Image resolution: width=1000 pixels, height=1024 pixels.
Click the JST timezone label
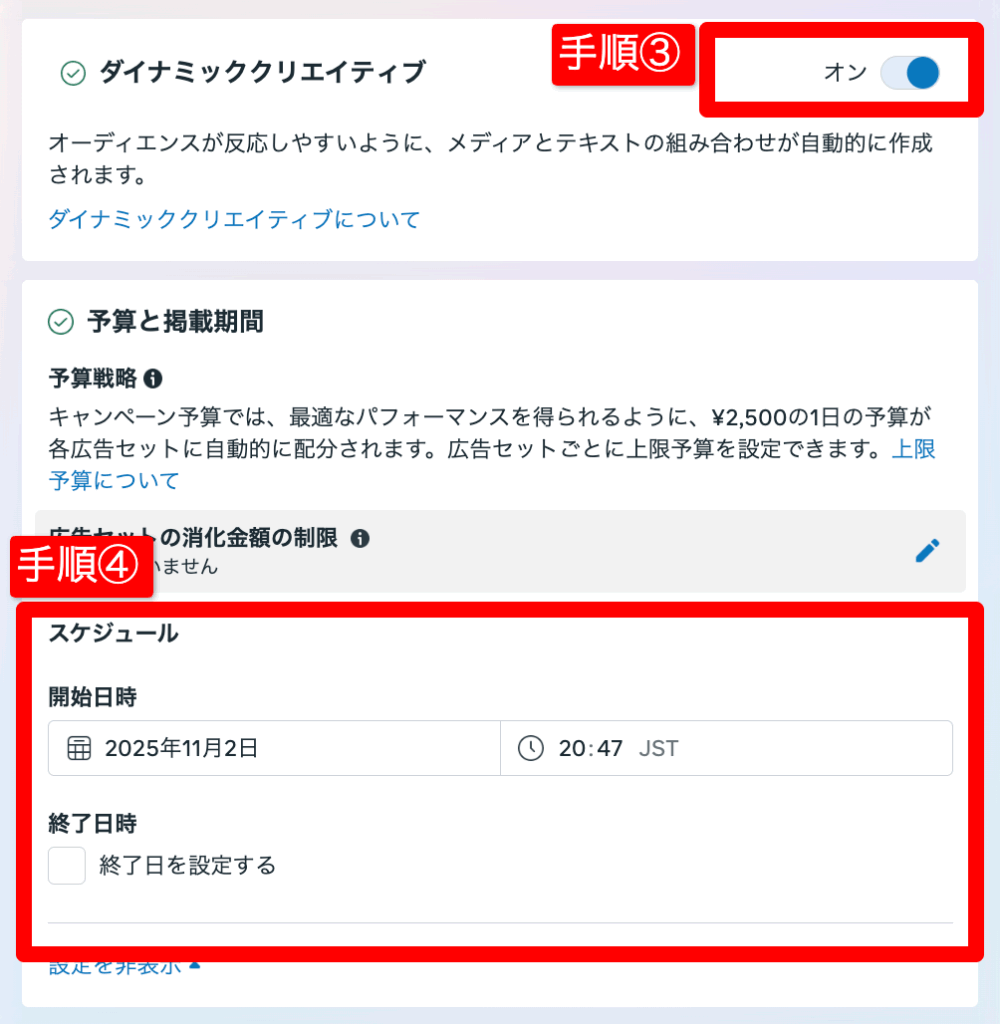tap(658, 748)
